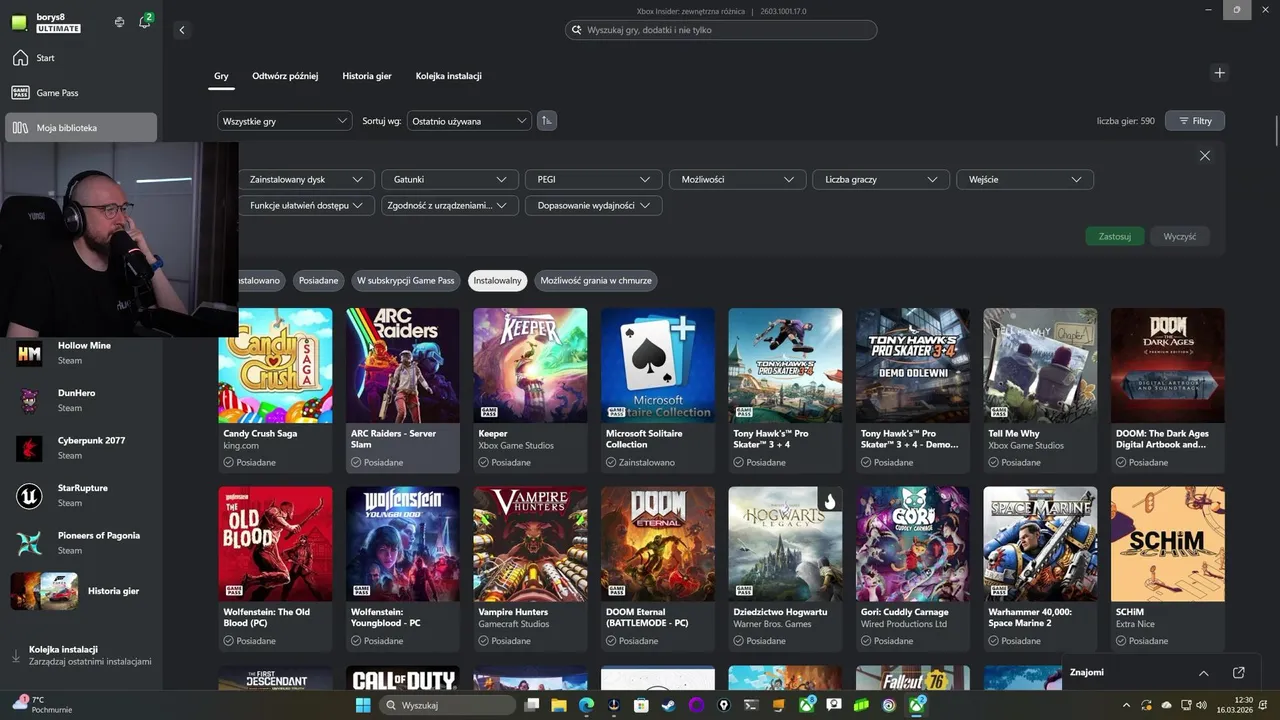The width and height of the screenshot is (1280, 720).
Task: Select StarRupture in sidebar list
Action: tap(81, 495)
